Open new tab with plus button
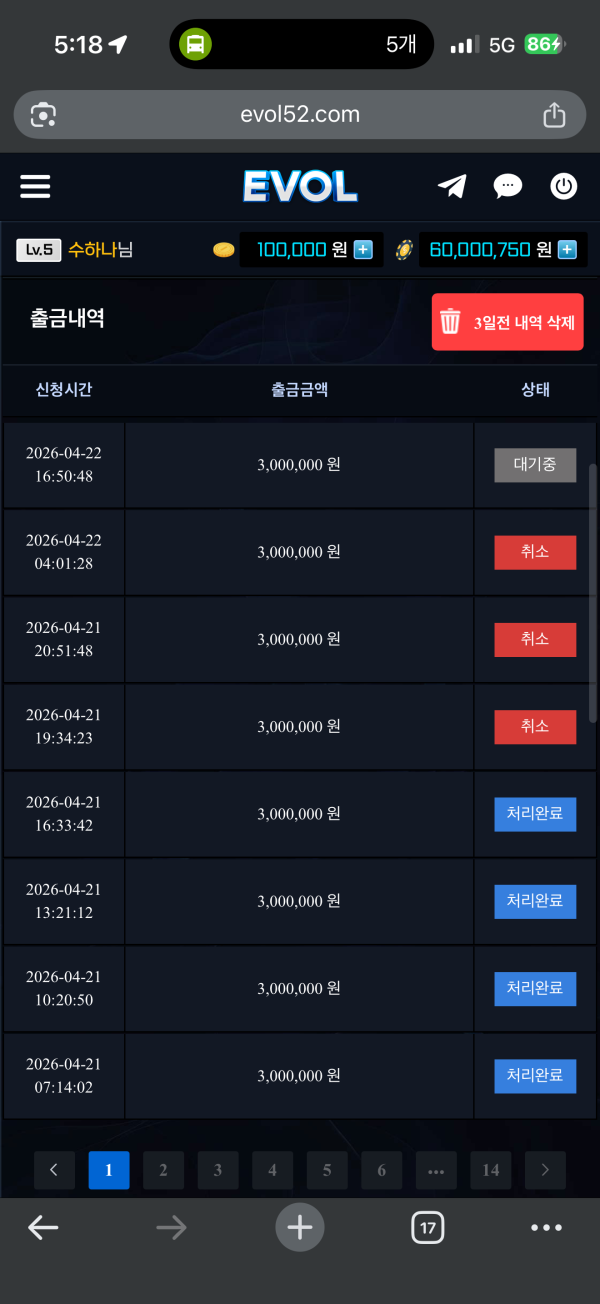This screenshot has height=1304, width=600. coord(300,1227)
